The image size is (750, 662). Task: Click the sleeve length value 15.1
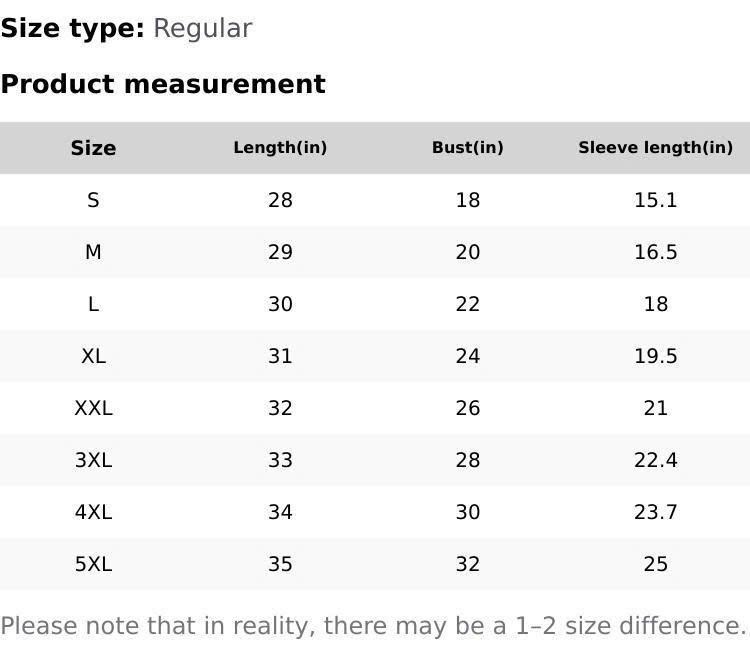655,200
